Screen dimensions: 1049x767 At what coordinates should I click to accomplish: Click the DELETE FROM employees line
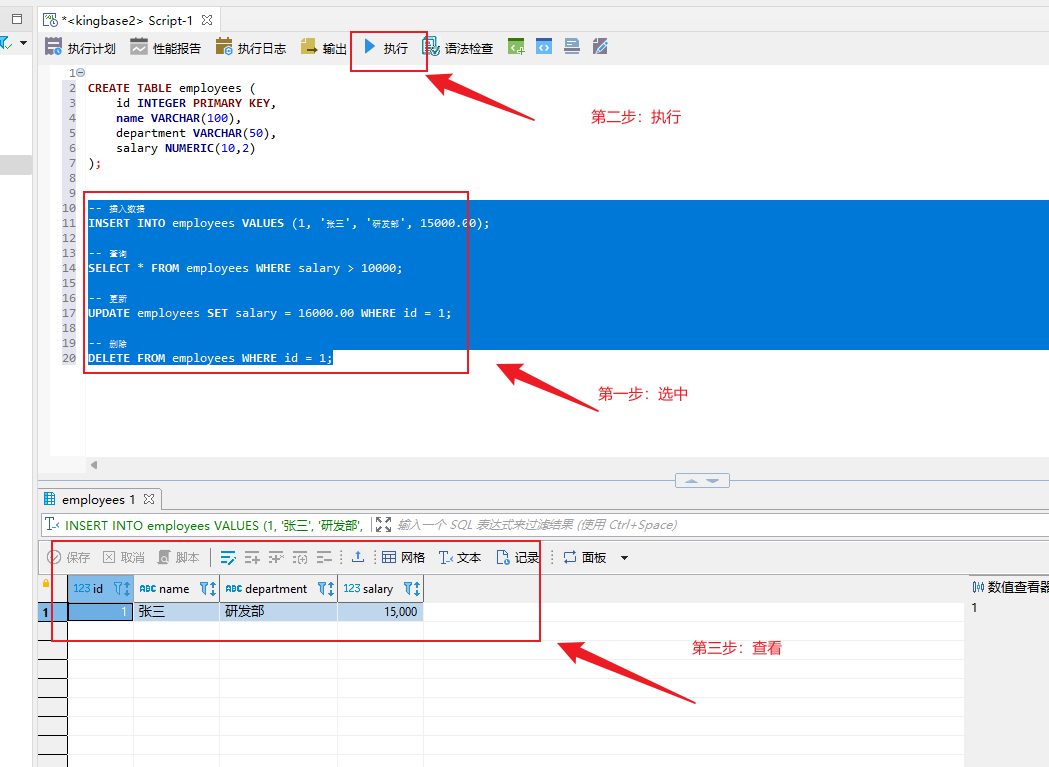(210, 357)
